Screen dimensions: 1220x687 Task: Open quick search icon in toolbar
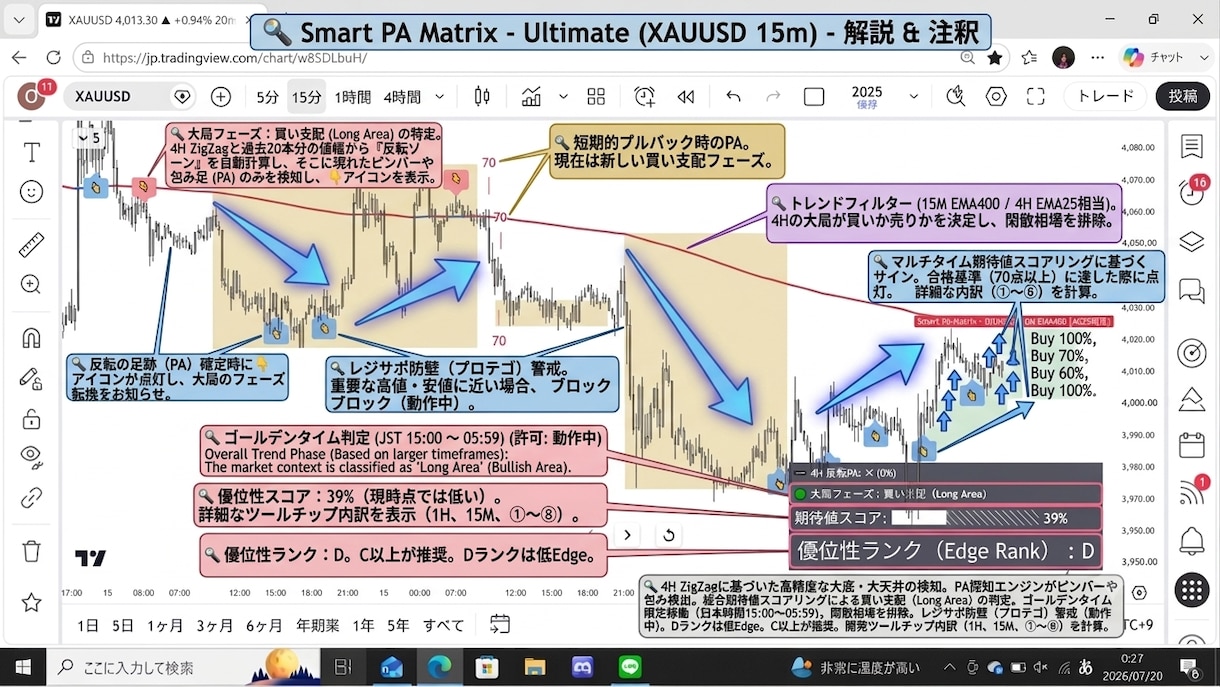point(955,97)
